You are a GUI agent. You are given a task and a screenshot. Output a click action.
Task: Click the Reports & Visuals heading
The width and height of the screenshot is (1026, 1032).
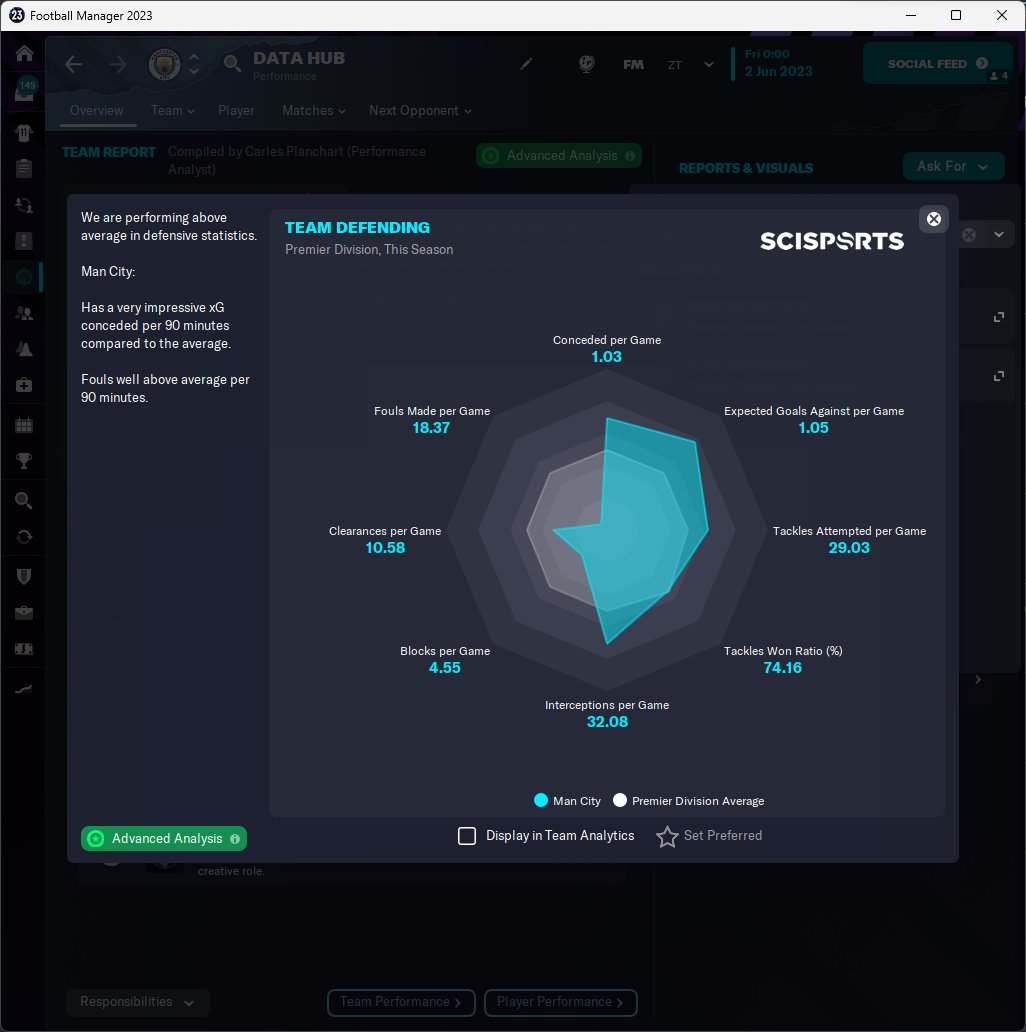(746, 168)
